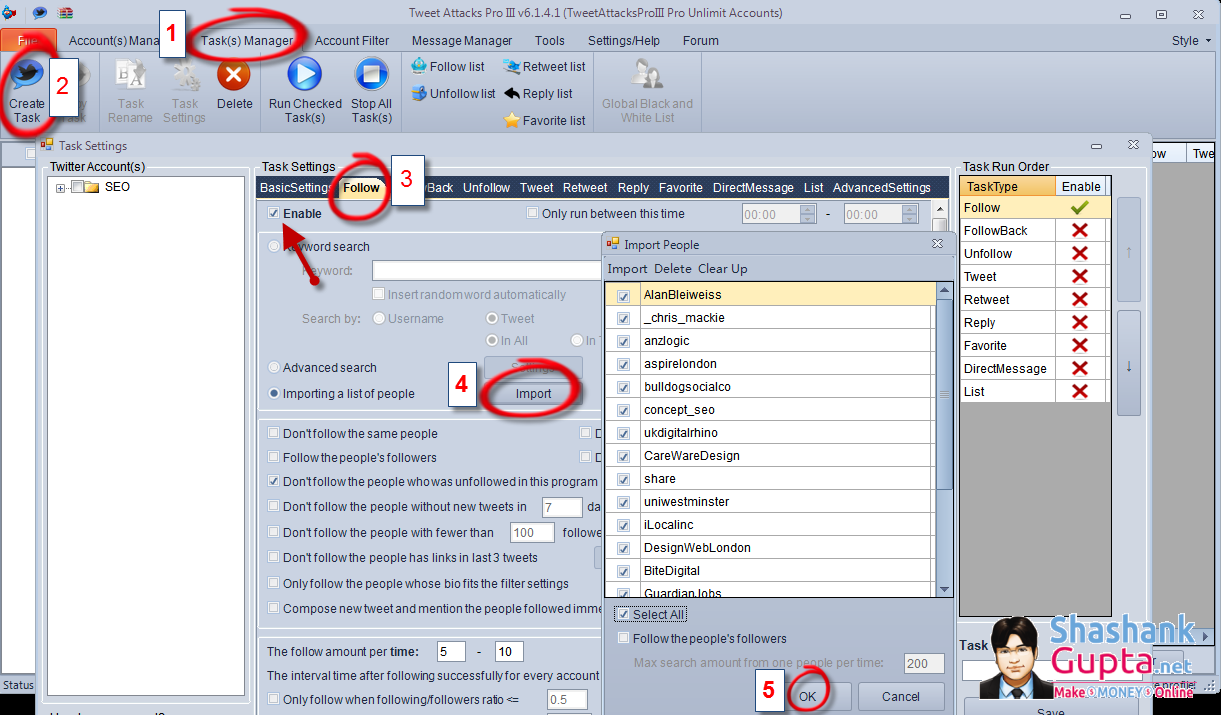This screenshot has width=1221, height=715.
Task: Toggle the red X in the Reply row
Action: pos(1079,323)
